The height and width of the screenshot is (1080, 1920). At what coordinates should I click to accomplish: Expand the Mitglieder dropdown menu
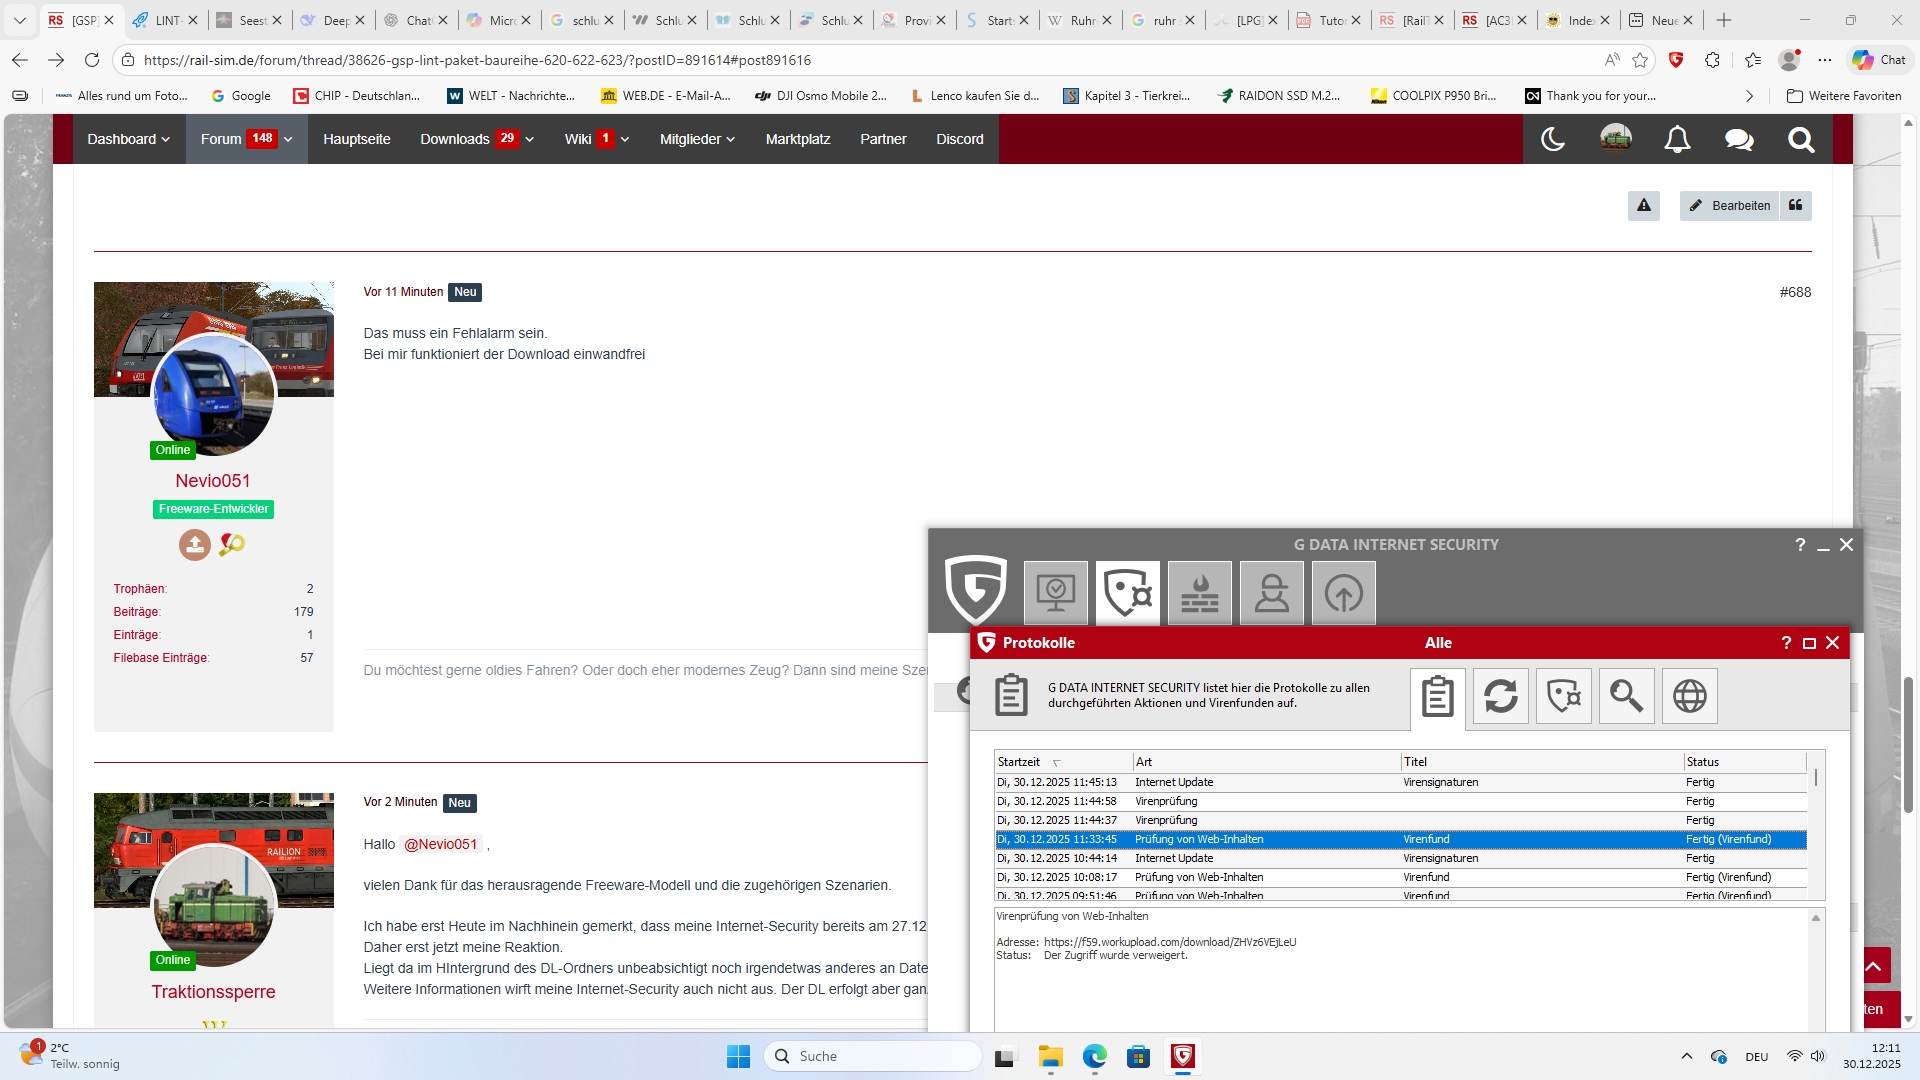pyautogui.click(x=697, y=139)
